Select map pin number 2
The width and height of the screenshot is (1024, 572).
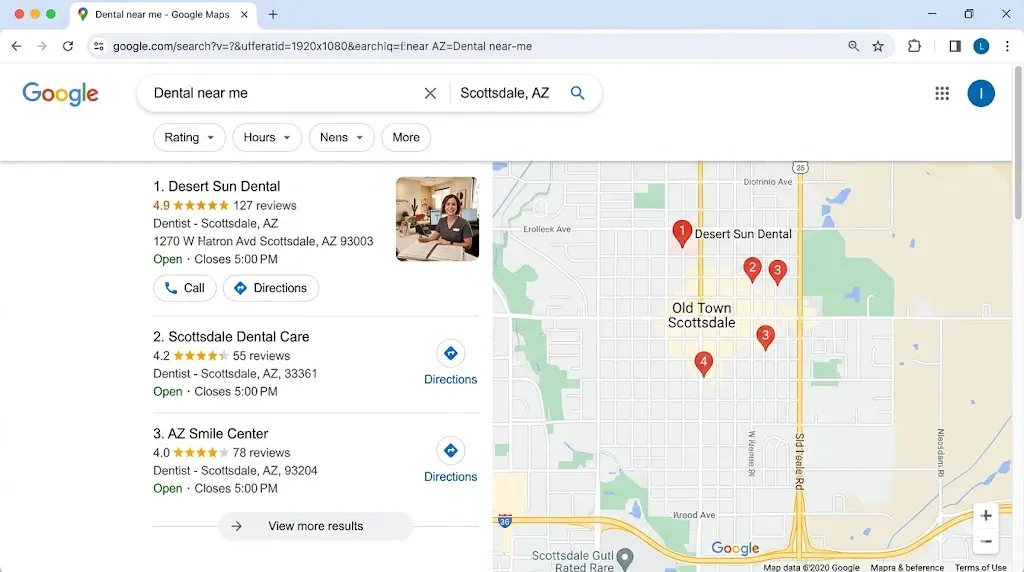click(x=752, y=268)
